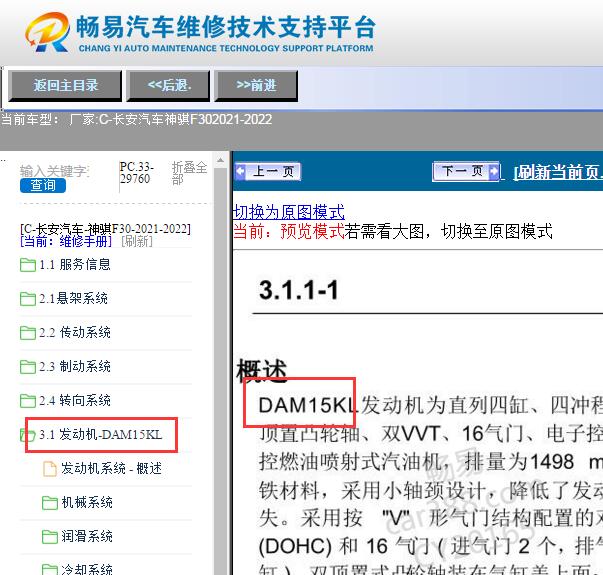
Task: Click the sidebar scrollbar up arrow
Action: (221, 160)
